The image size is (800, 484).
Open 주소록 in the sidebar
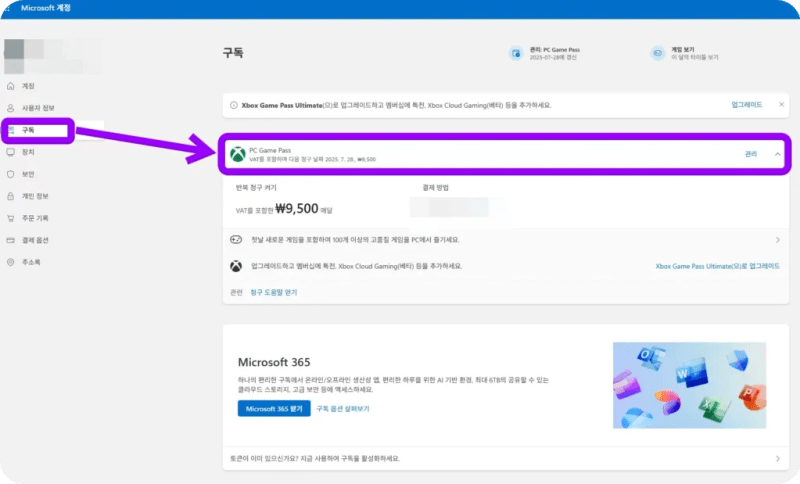[31, 262]
